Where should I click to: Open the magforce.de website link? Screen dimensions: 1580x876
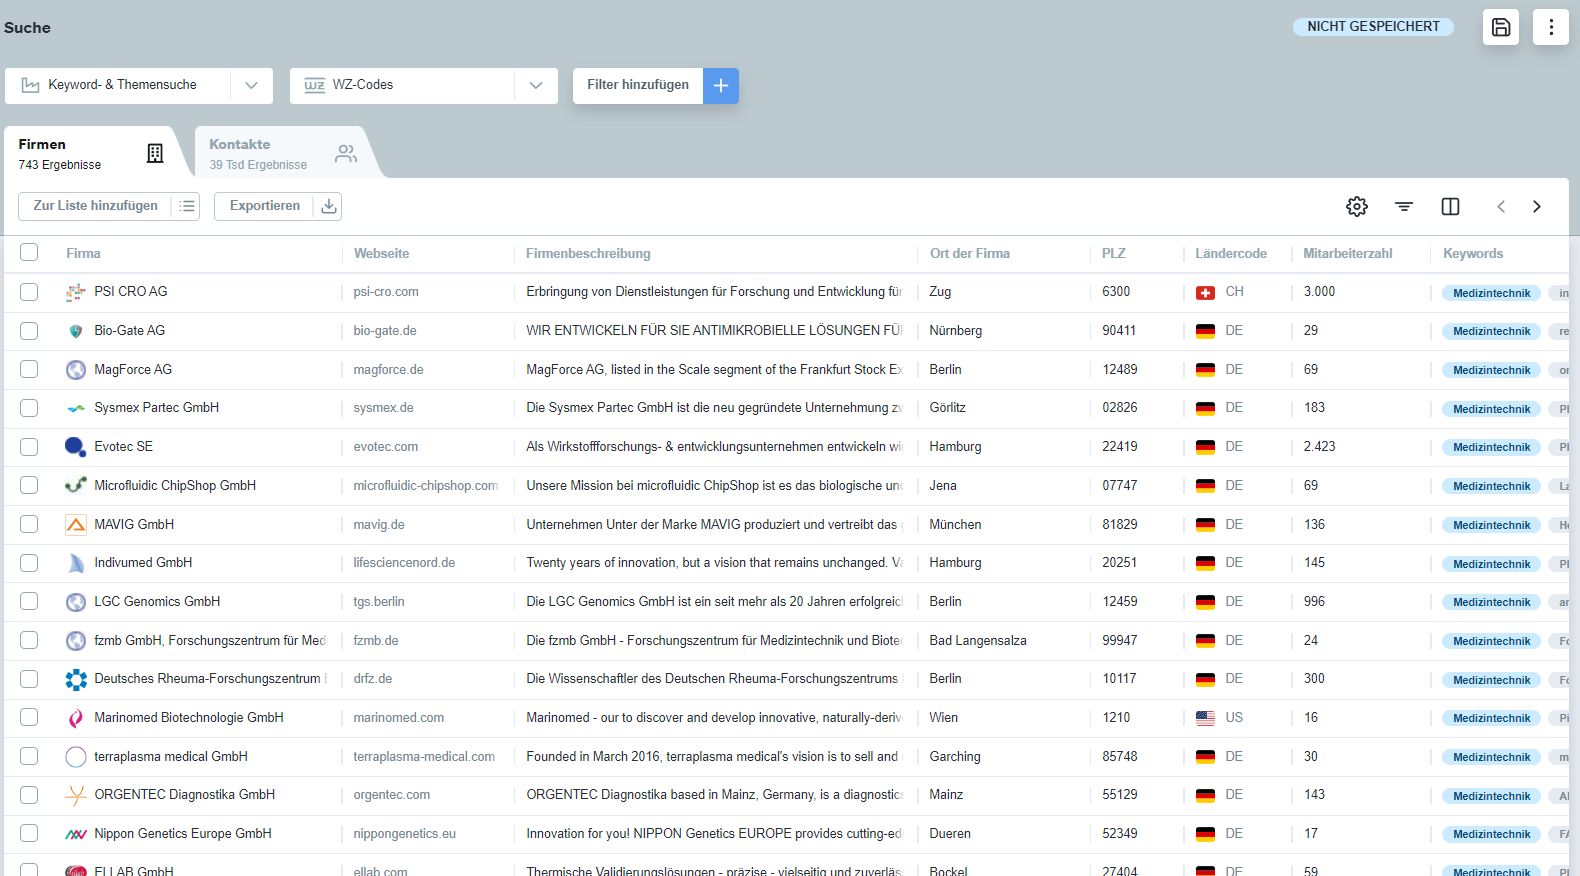388,370
